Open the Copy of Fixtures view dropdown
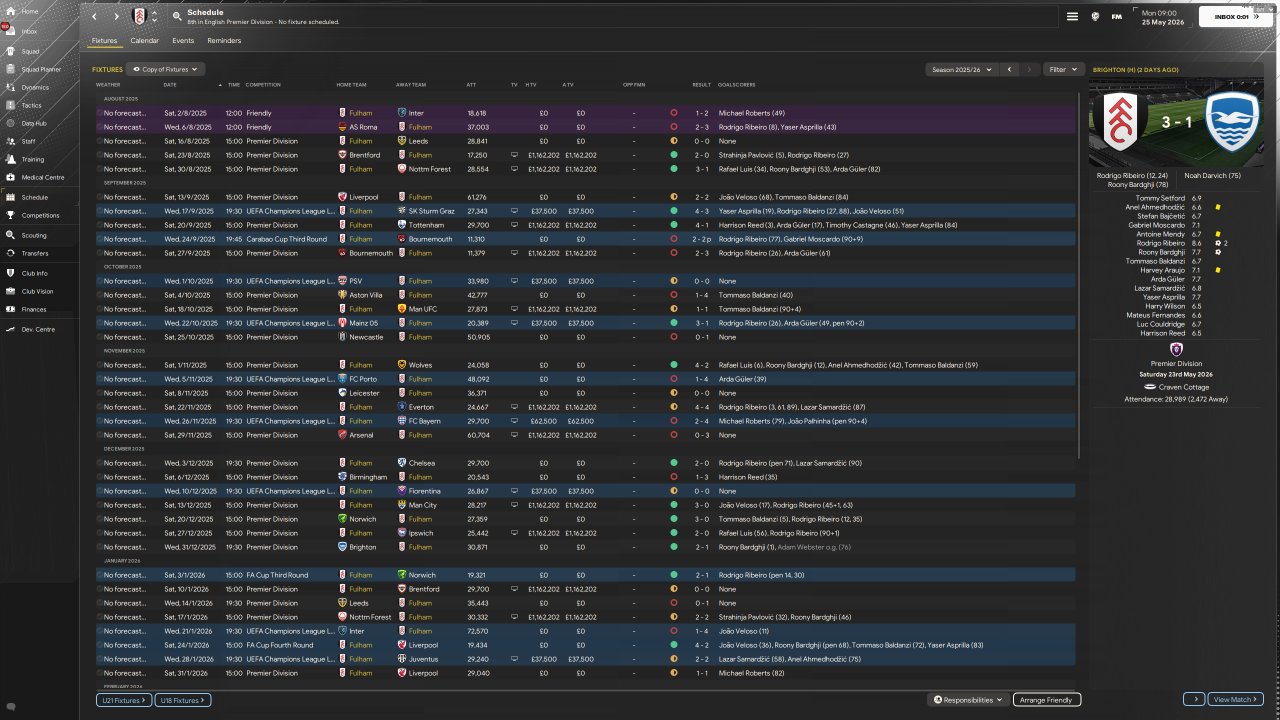This screenshot has width=1280, height=720. pos(166,69)
